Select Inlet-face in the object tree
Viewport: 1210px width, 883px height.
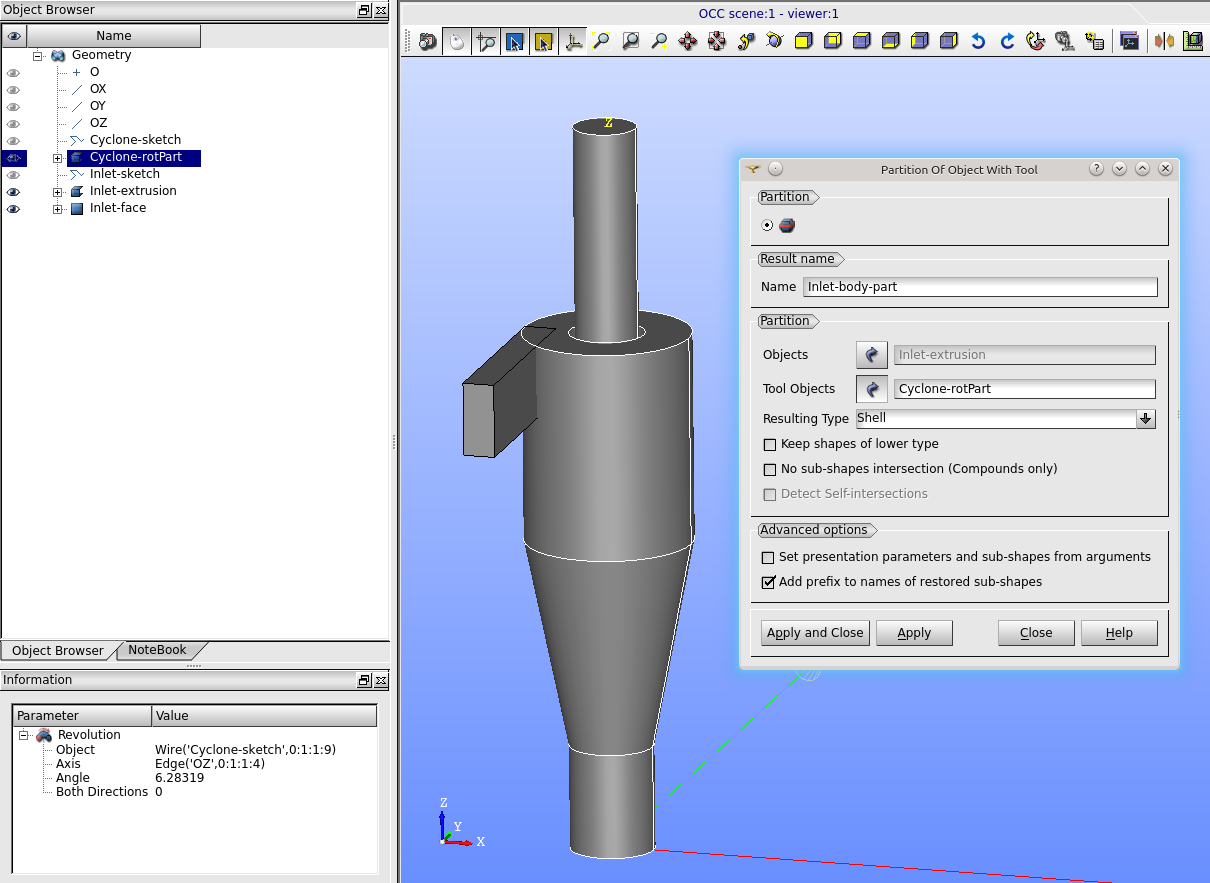coord(118,208)
